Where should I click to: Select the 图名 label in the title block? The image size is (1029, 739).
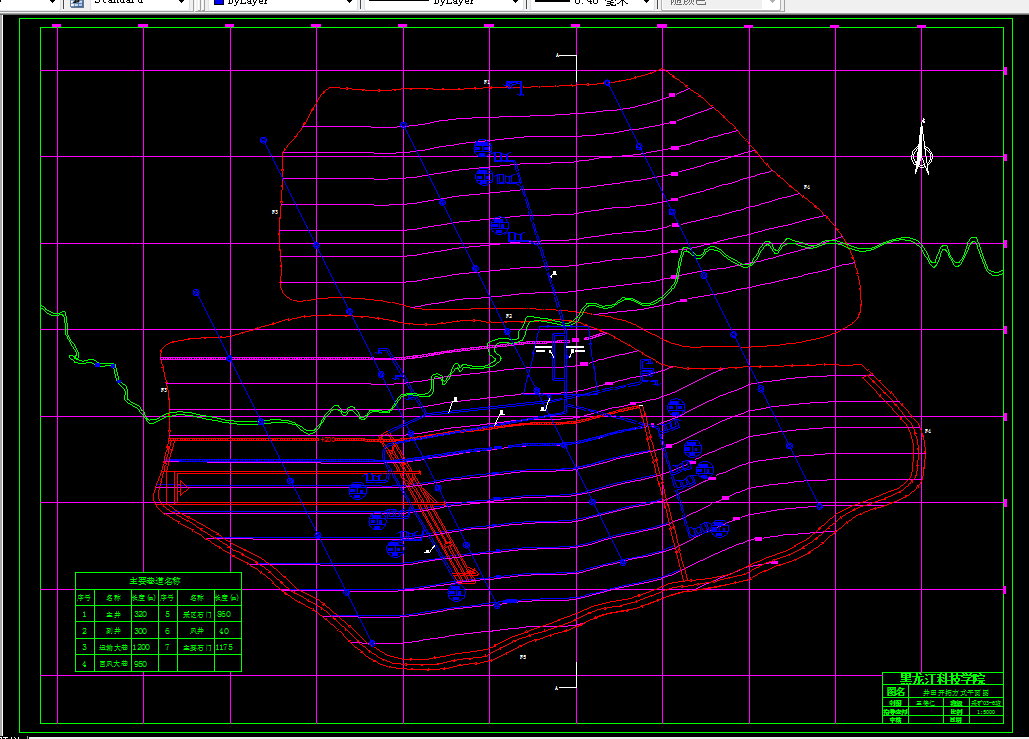896,692
